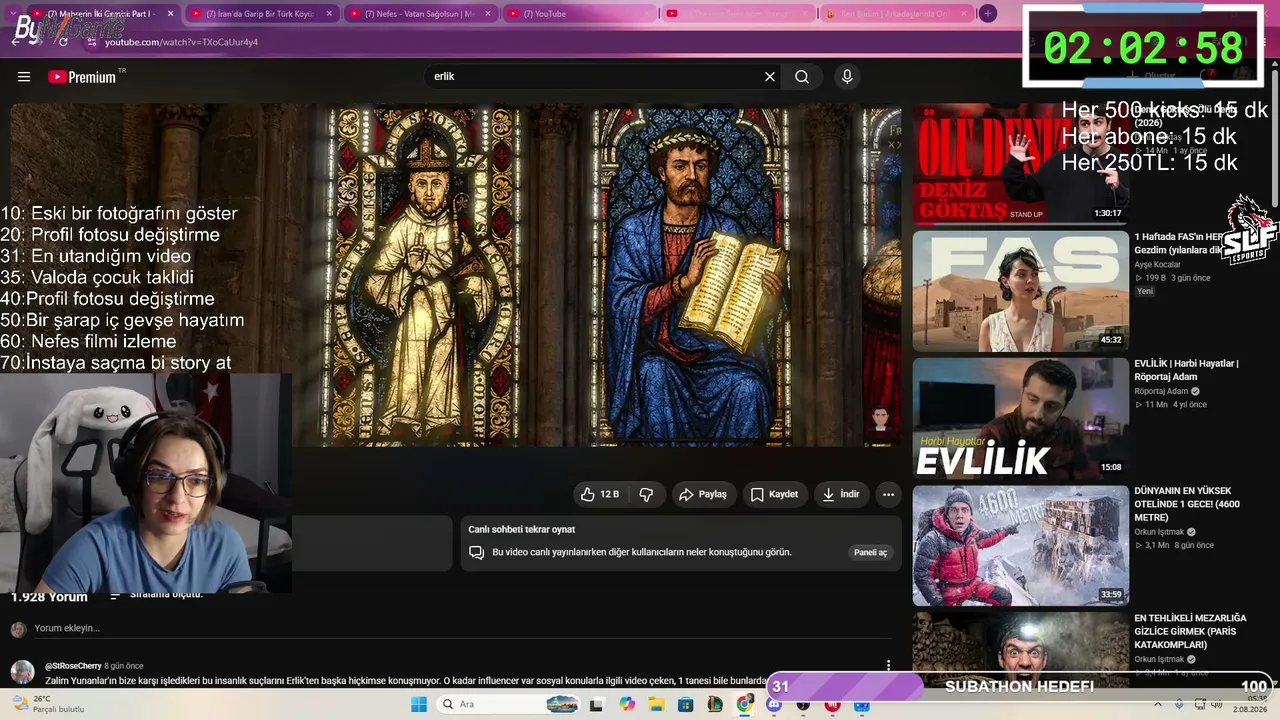Play the Deniz Göktaş stand up thumbnail
Viewport: 1280px width, 720px height.
(x=1020, y=164)
